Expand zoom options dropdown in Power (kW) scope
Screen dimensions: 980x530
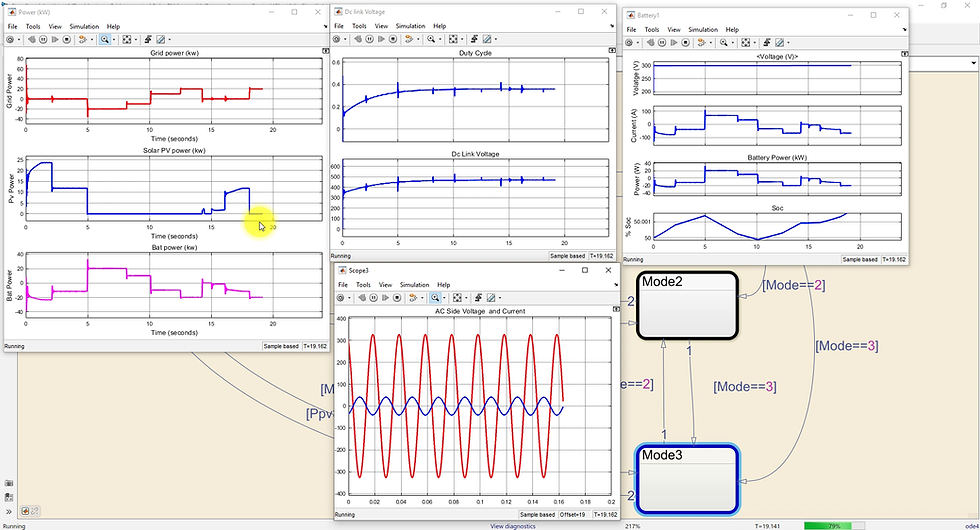114,39
